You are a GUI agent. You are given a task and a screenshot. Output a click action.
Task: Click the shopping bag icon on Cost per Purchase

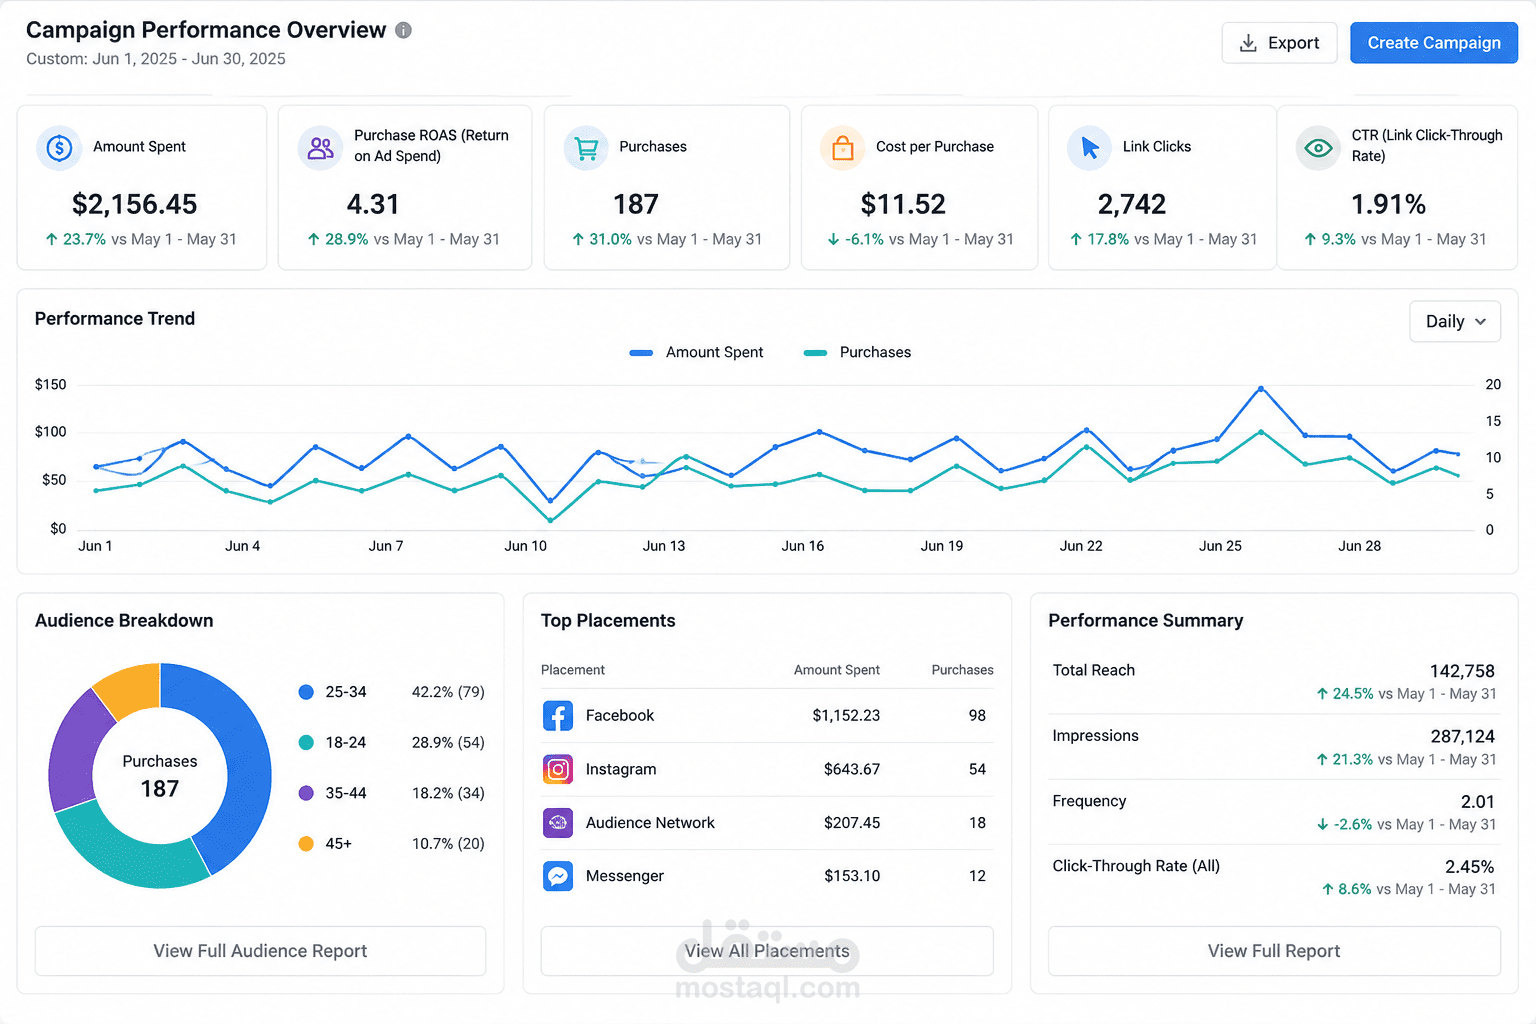pyautogui.click(x=843, y=148)
